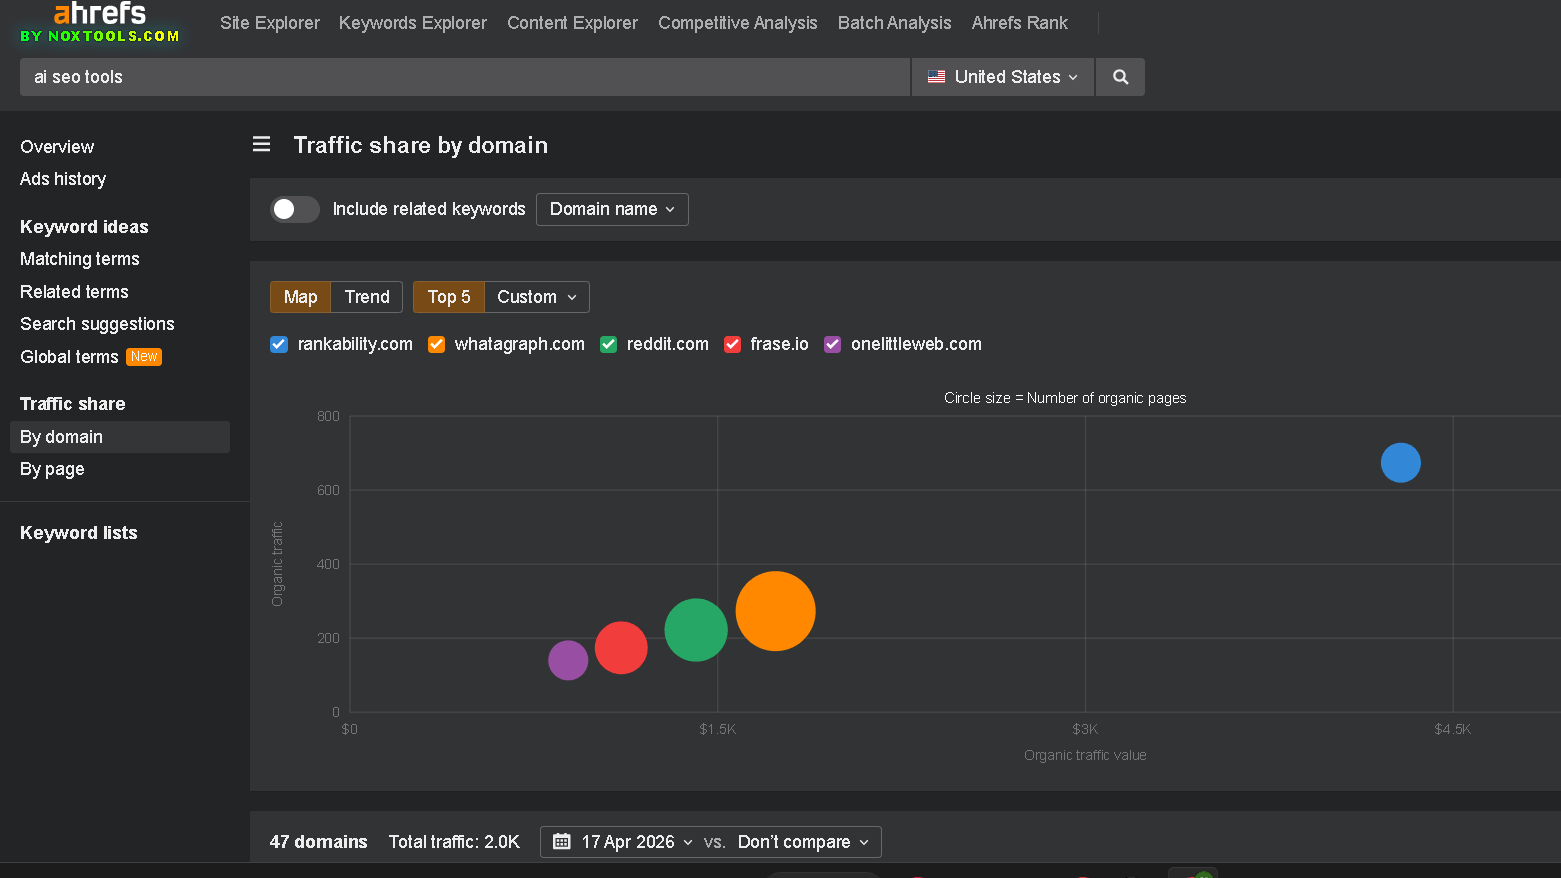Screen dimensions: 1561x878
Task: Open Search suggestions in sidebar
Action: click(x=97, y=324)
